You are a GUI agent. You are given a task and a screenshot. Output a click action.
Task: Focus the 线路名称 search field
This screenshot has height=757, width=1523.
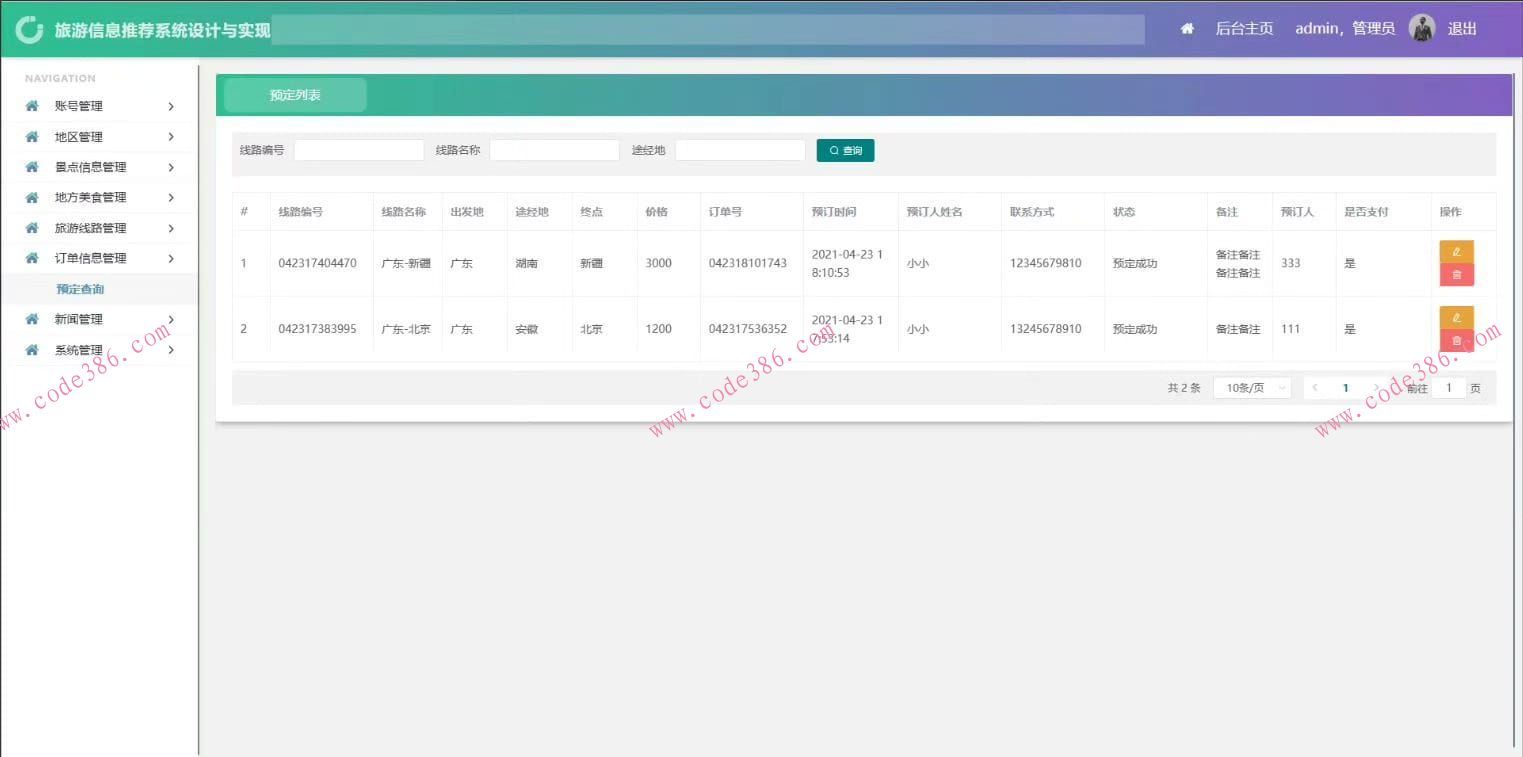pos(554,150)
